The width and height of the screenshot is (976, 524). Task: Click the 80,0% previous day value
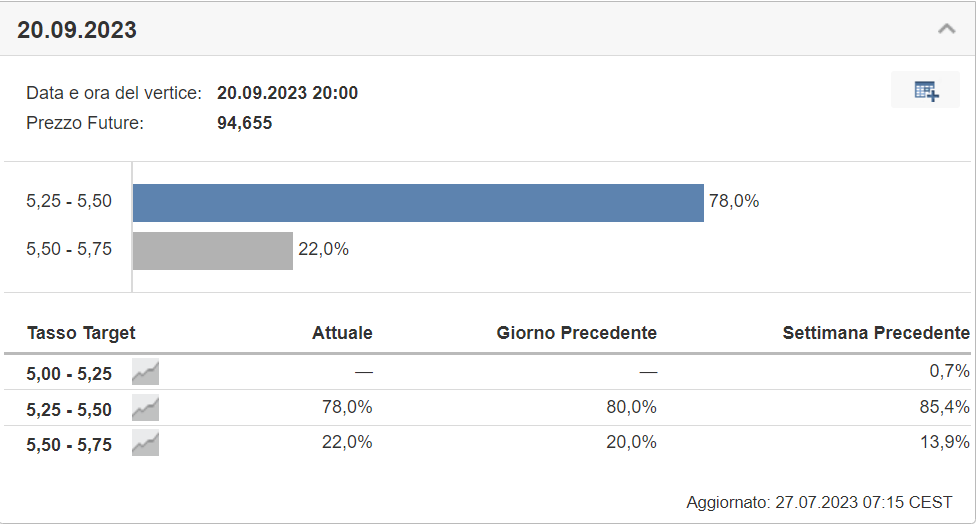coord(631,407)
